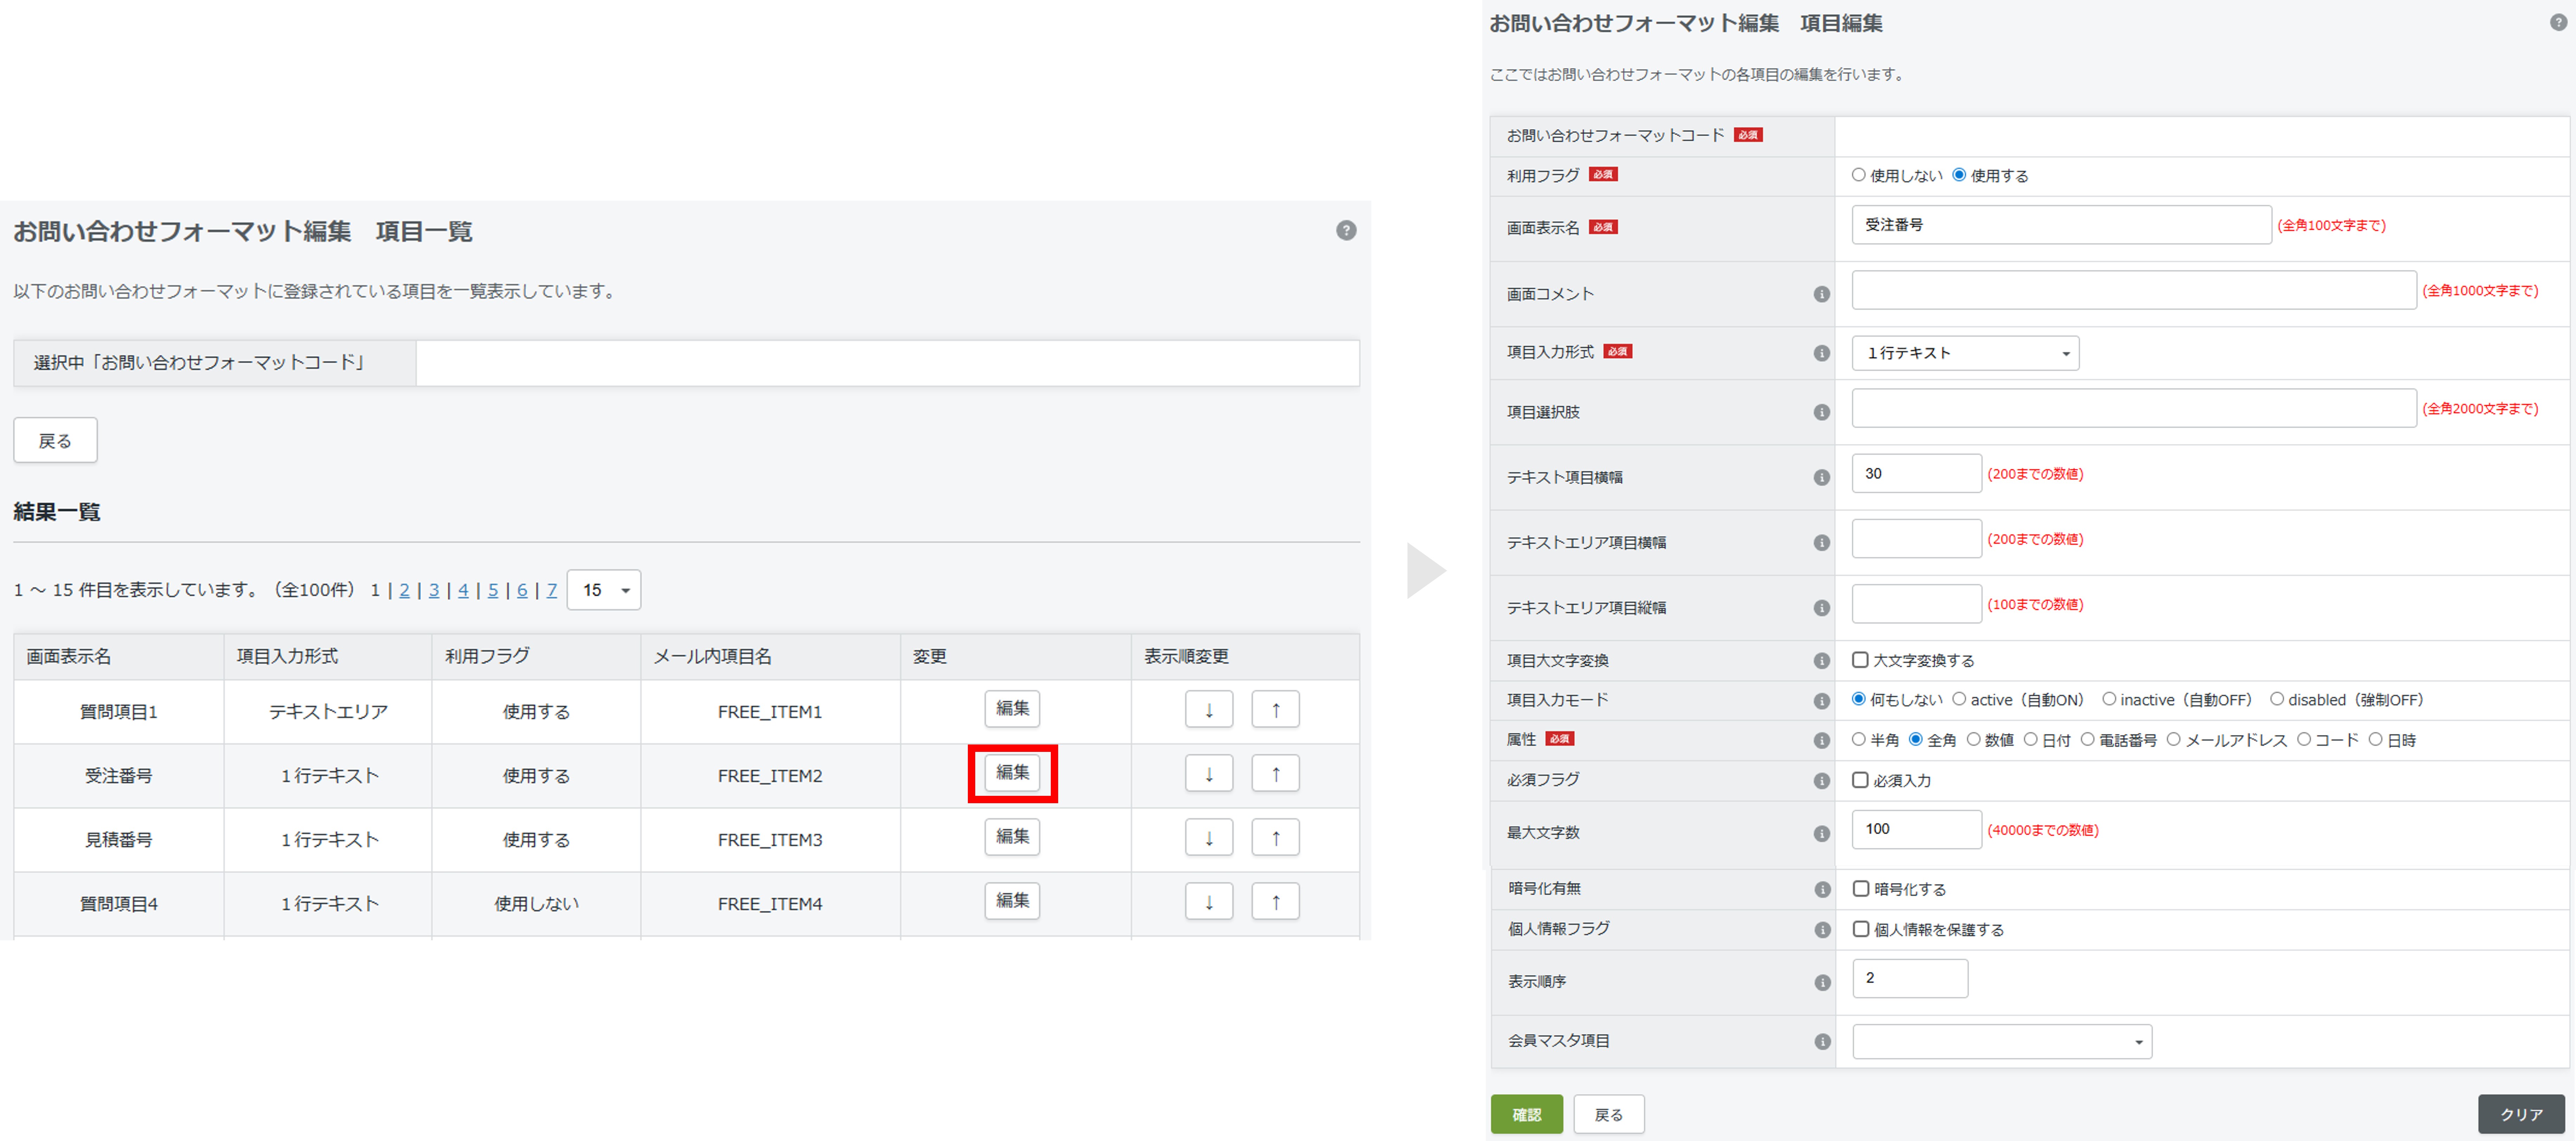Image resolution: width=2576 pixels, height=1141 pixels.
Task: Check 暗号化する checkbox
Action: click(1860, 889)
